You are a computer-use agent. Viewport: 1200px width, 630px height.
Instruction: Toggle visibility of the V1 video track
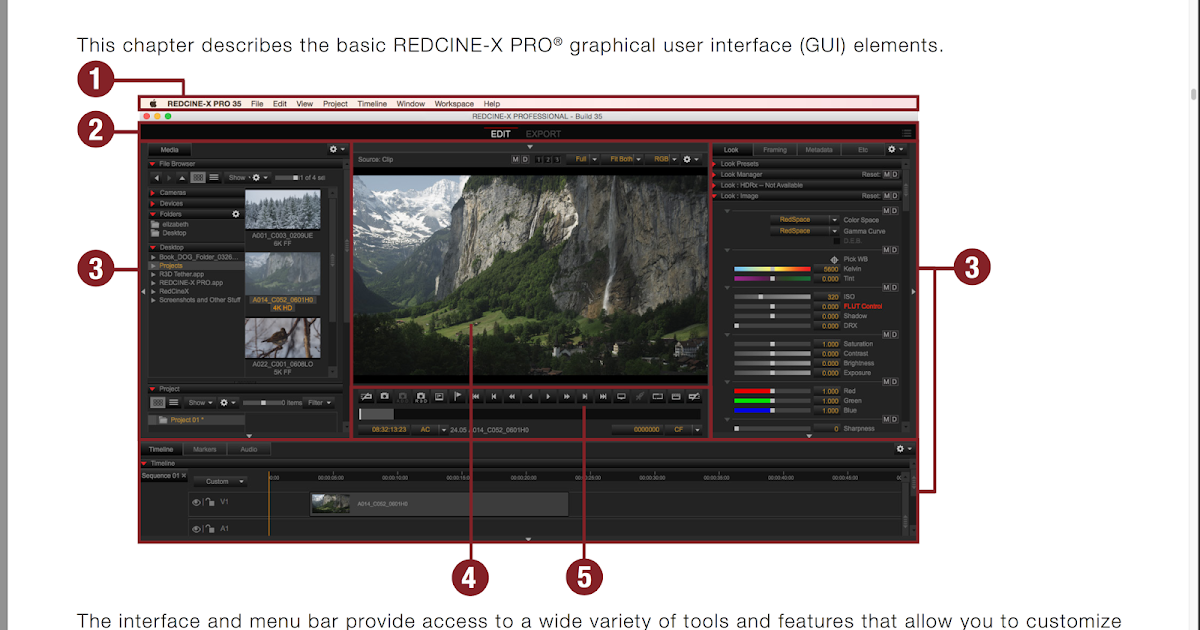pyautogui.click(x=196, y=502)
